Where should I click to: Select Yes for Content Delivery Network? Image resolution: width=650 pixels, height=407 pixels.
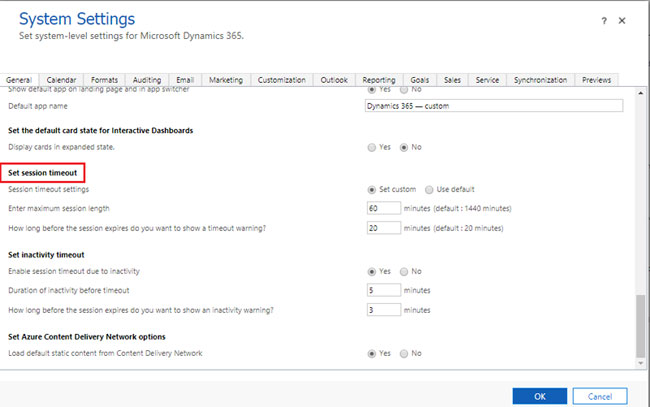click(372, 354)
